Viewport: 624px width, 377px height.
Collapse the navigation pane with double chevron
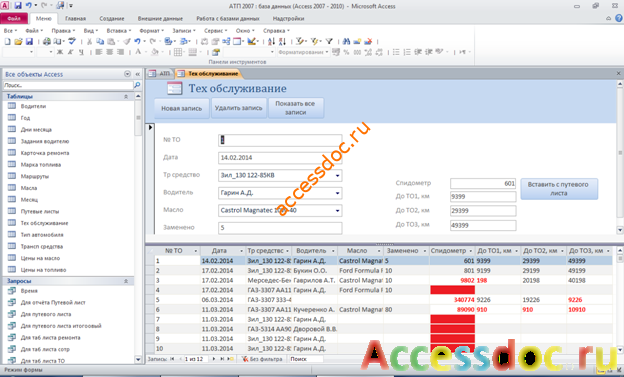pos(137,74)
